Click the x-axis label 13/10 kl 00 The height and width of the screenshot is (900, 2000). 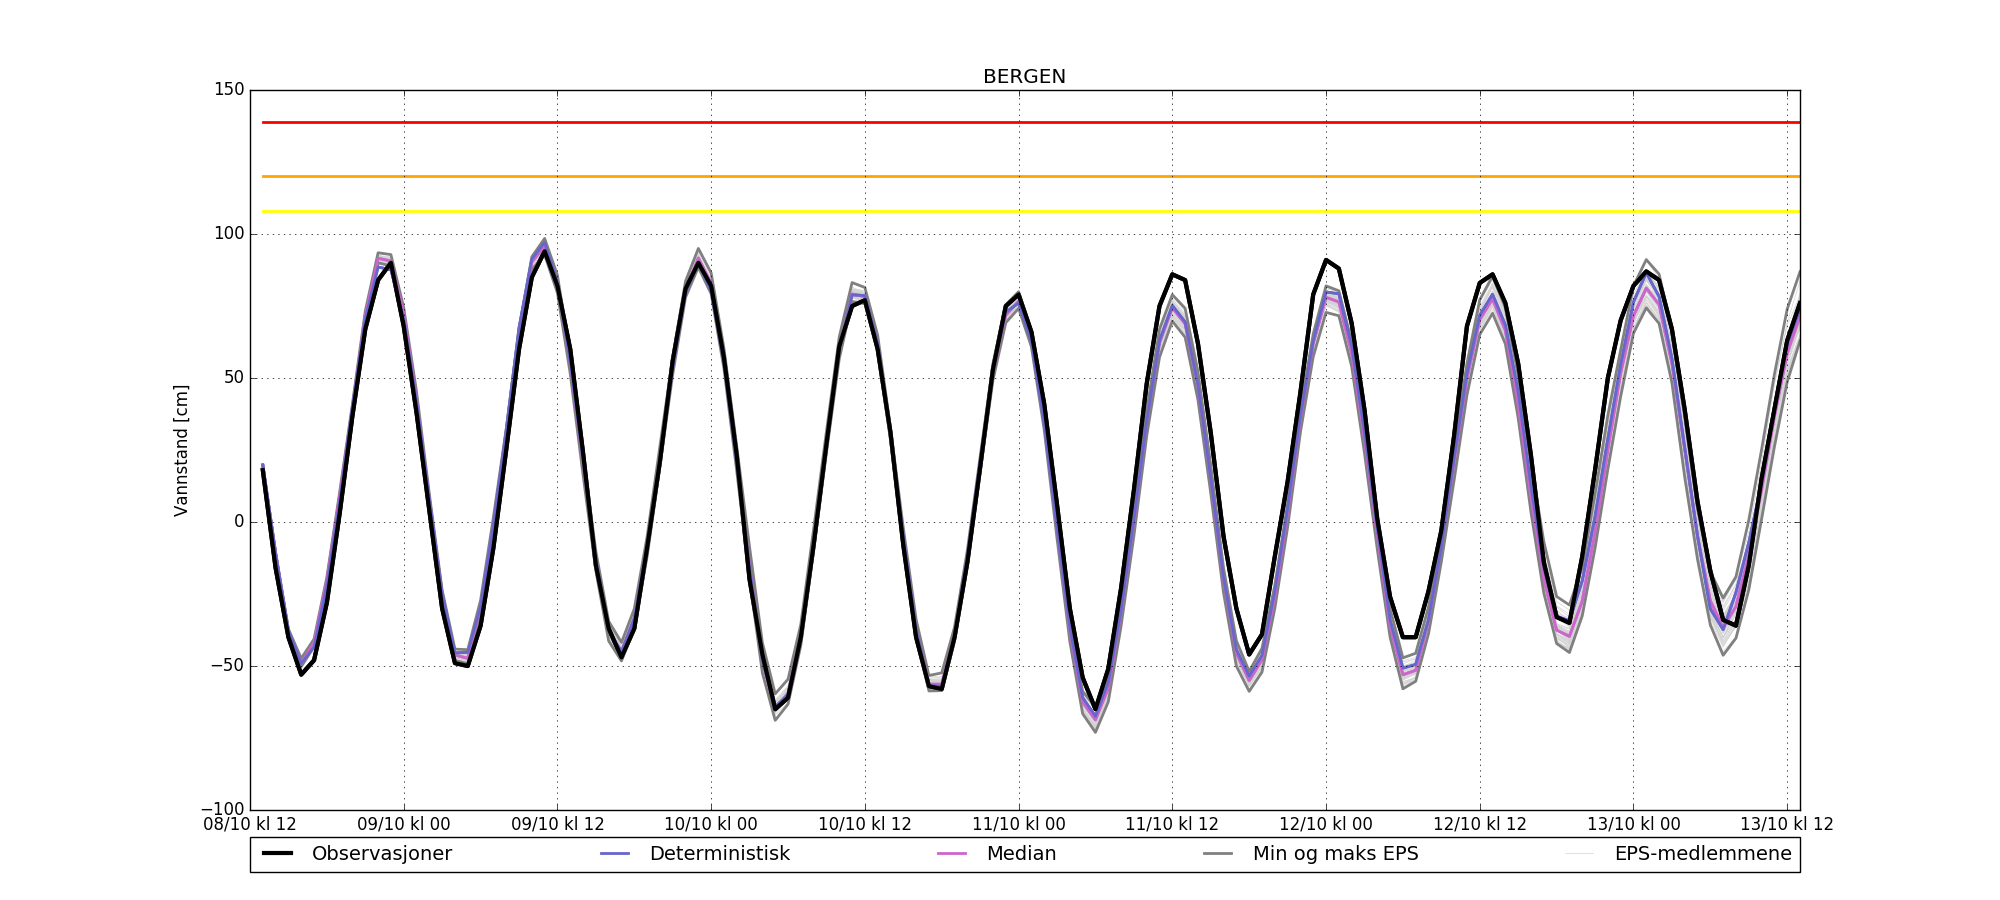pyautogui.click(x=1634, y=825)
